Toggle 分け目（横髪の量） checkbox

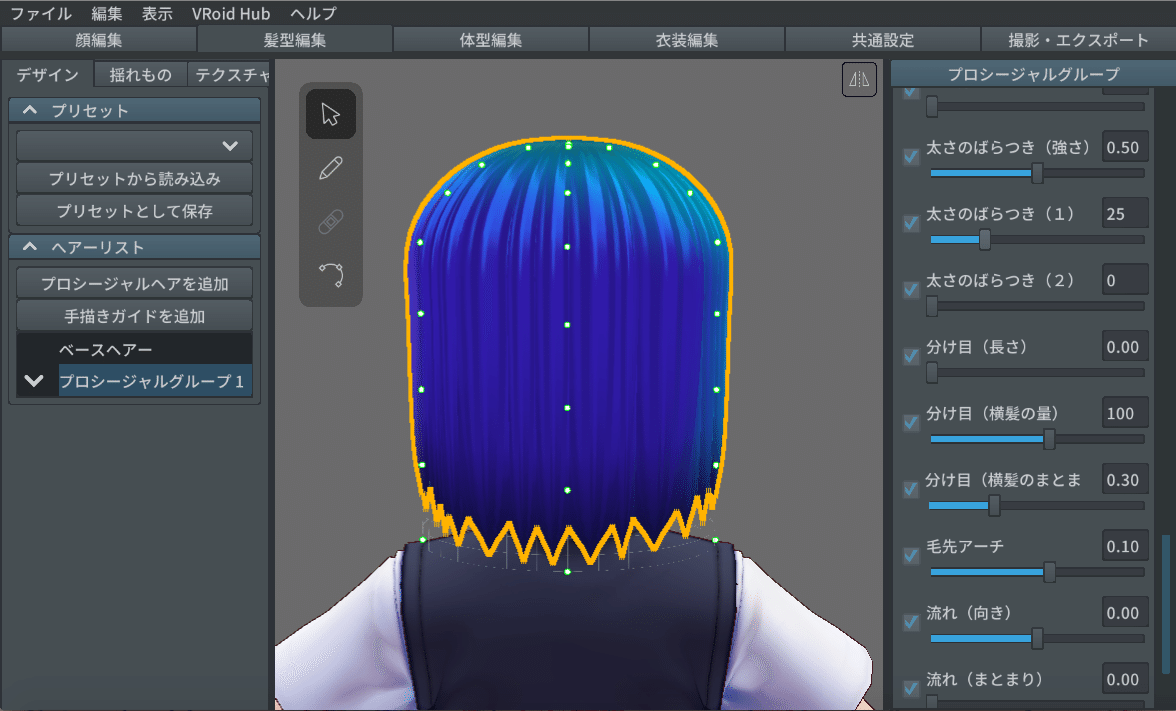tap(911, 422)
